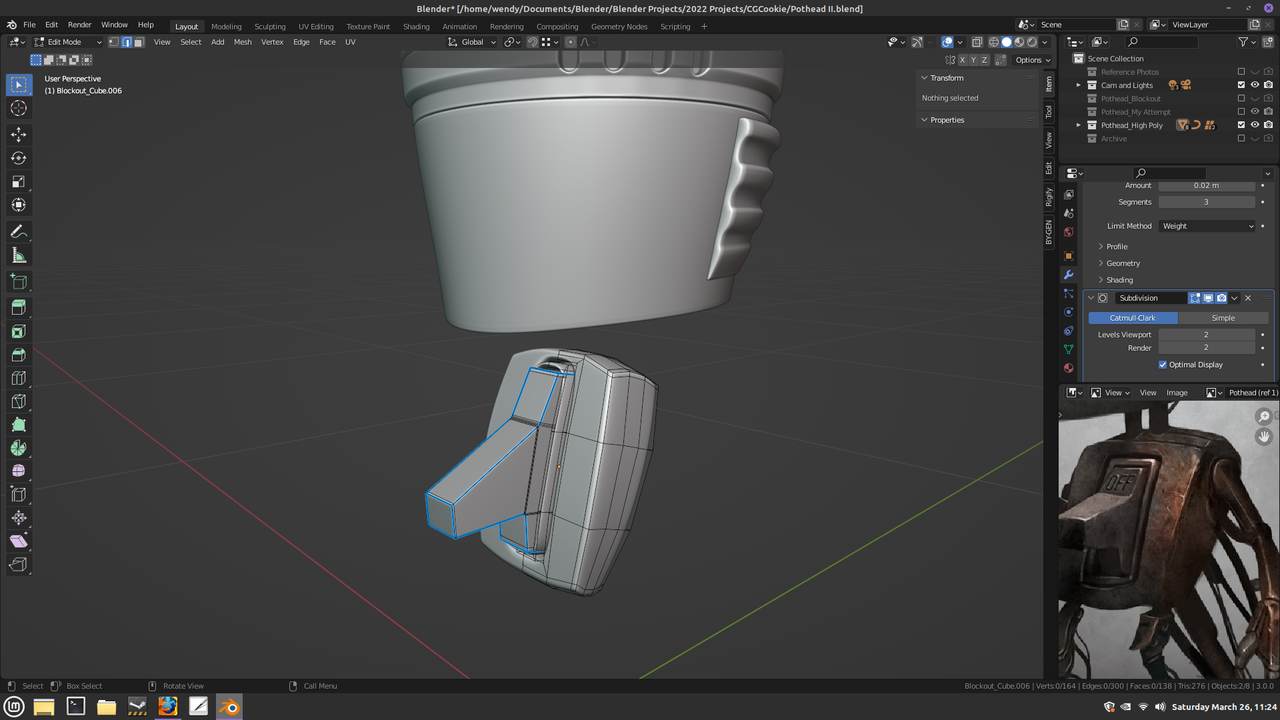Switch the Subdivision modifier to Simple

(1222, 317)
